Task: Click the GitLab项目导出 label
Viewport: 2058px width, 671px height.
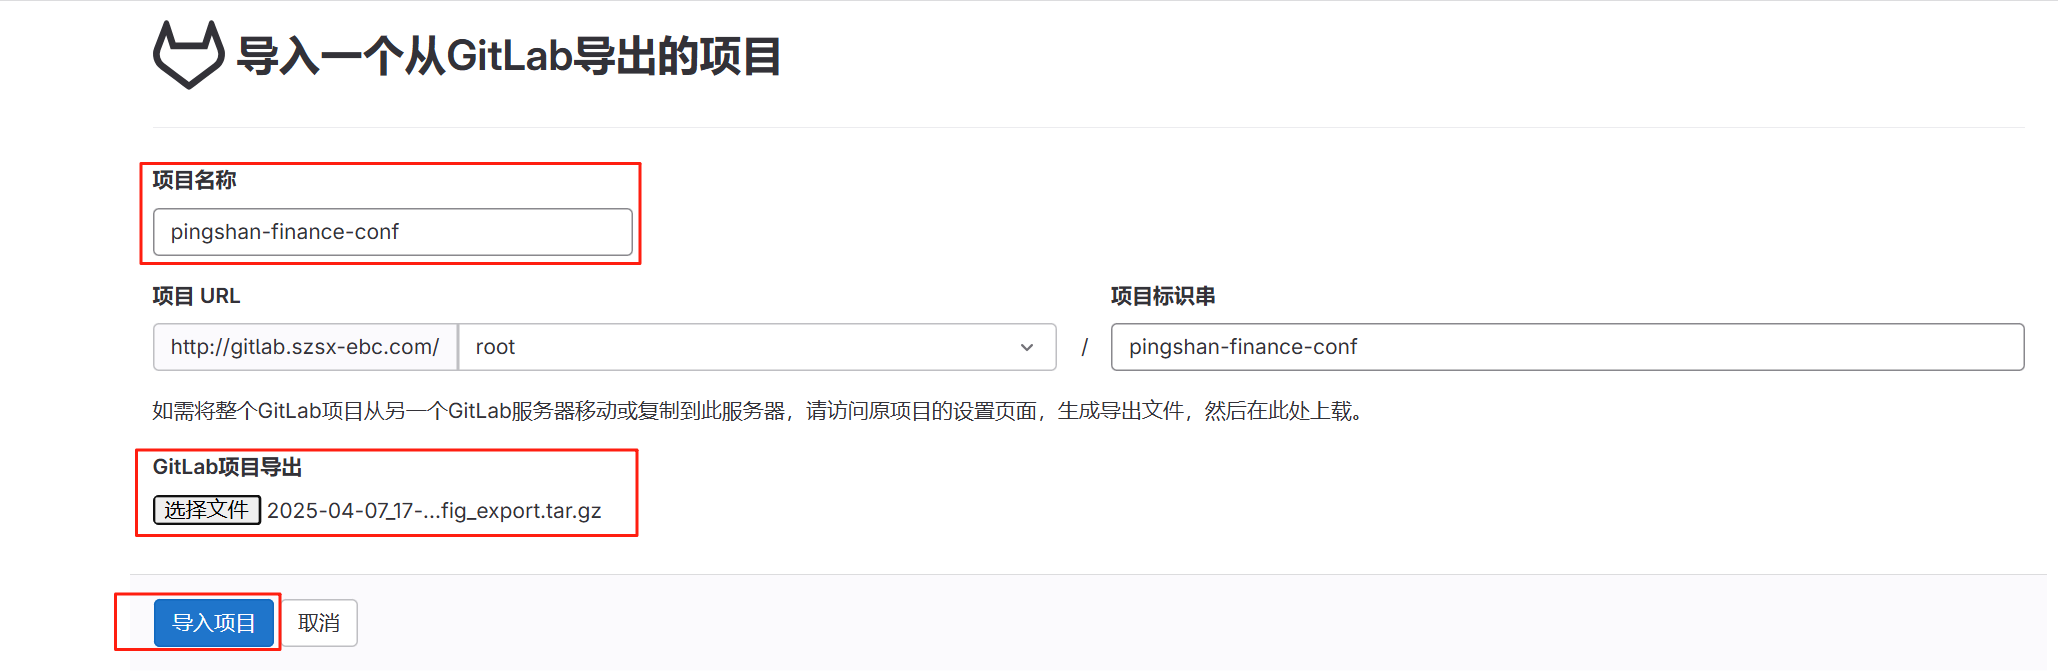Action: 227,467
